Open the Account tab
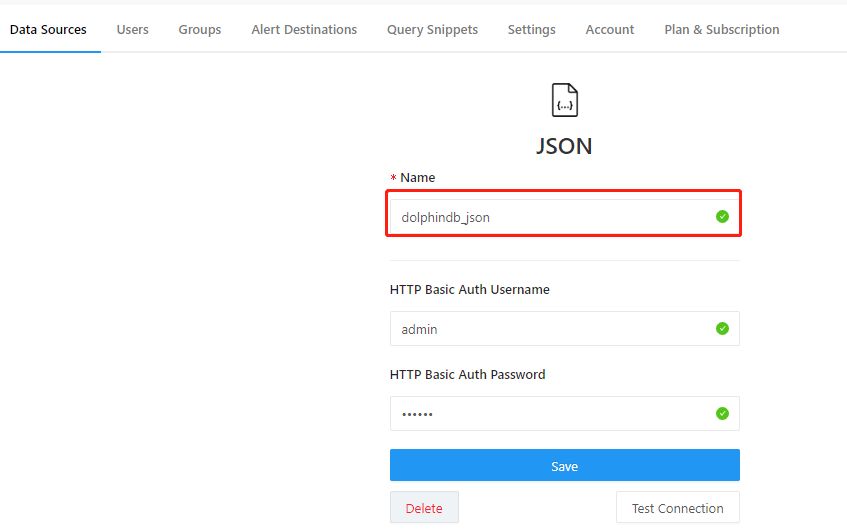The width and height of the screenshot is (847, 532). coord(610,29)
